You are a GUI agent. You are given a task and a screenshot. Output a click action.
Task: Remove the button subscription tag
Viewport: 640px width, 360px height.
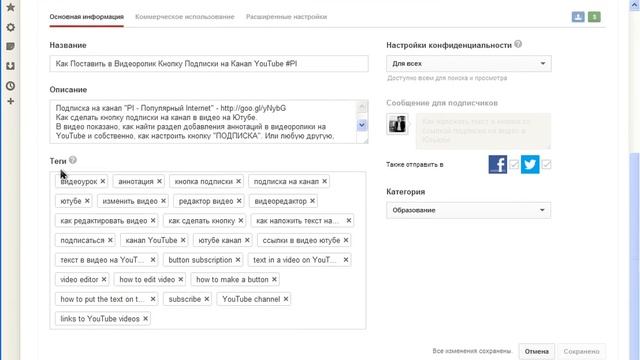238,260
